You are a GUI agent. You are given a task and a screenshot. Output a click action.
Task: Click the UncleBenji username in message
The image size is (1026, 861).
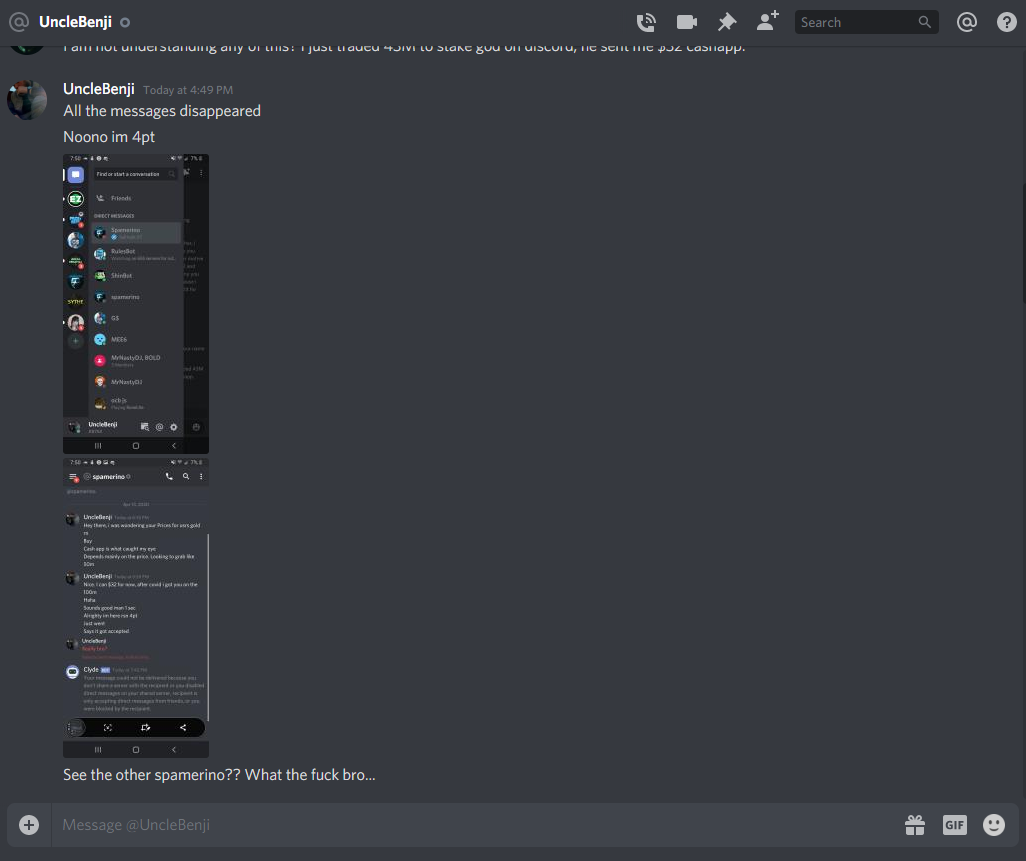point(99,89)
